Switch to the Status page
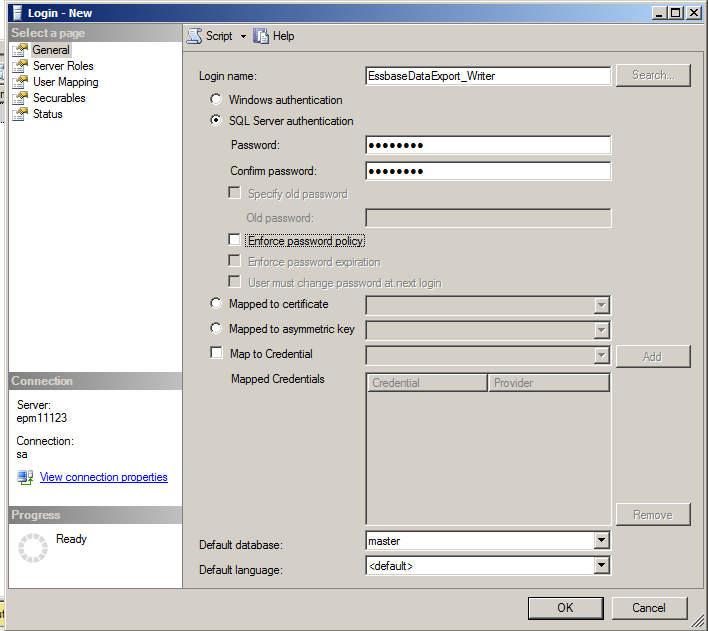 pos(48,114)
